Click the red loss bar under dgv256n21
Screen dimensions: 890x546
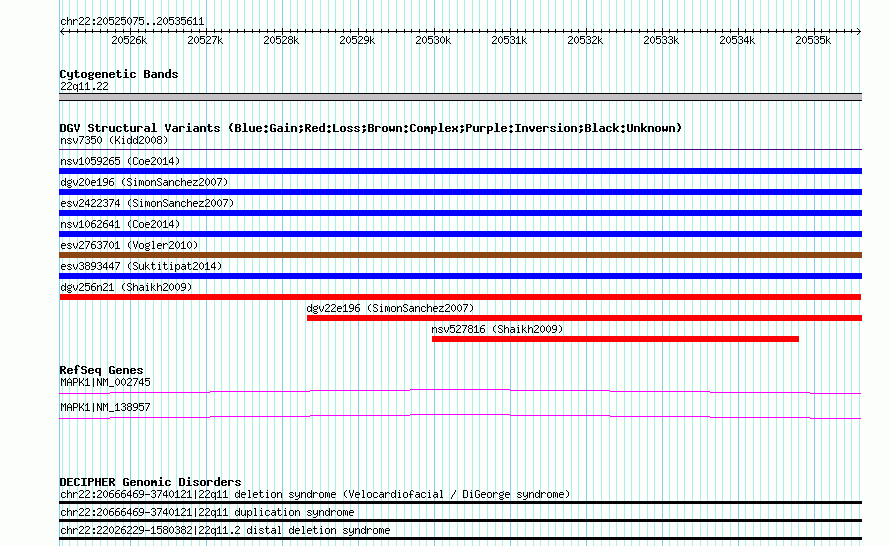[x=460, y=297]
